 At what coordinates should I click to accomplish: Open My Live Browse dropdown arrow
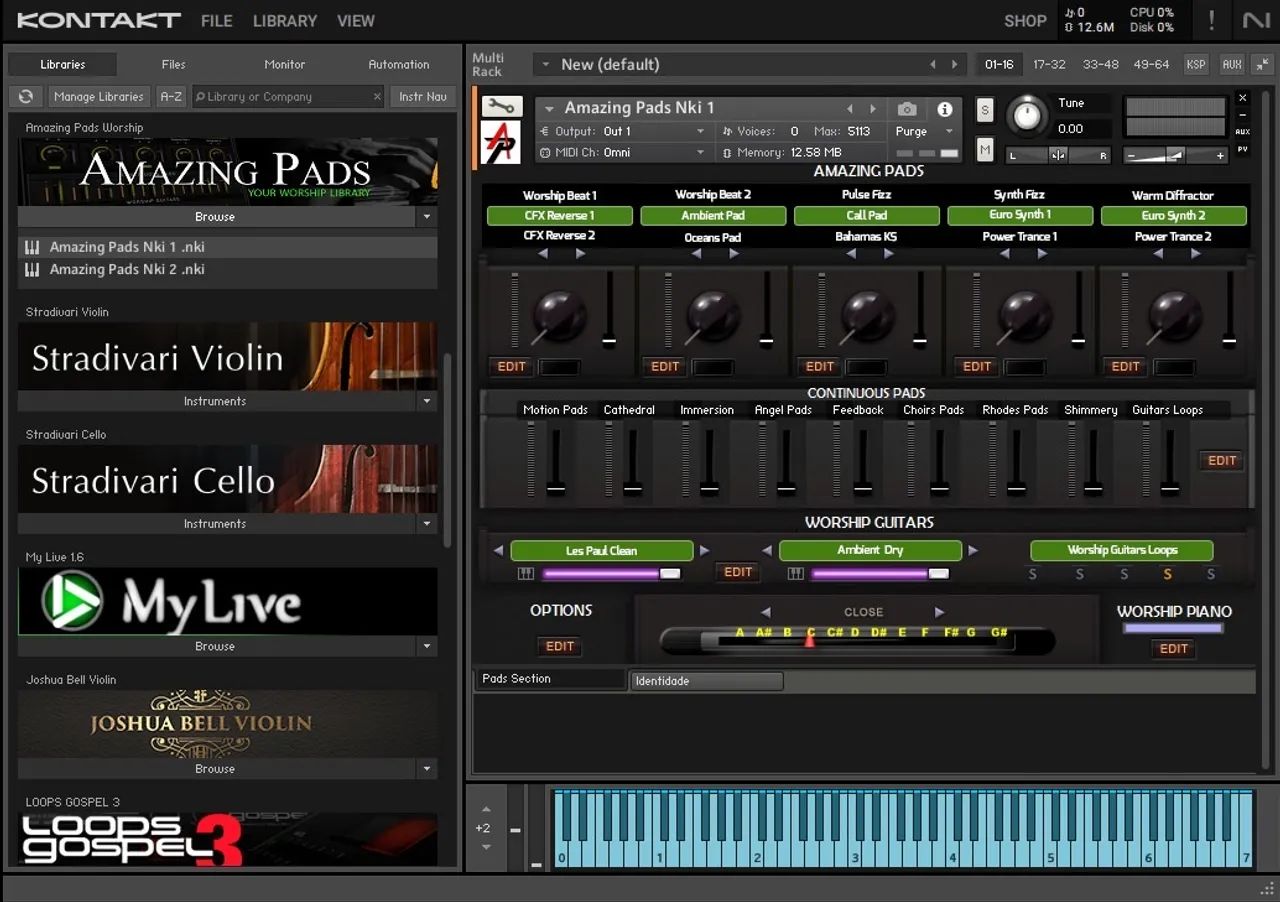click(x=427, y=647)
